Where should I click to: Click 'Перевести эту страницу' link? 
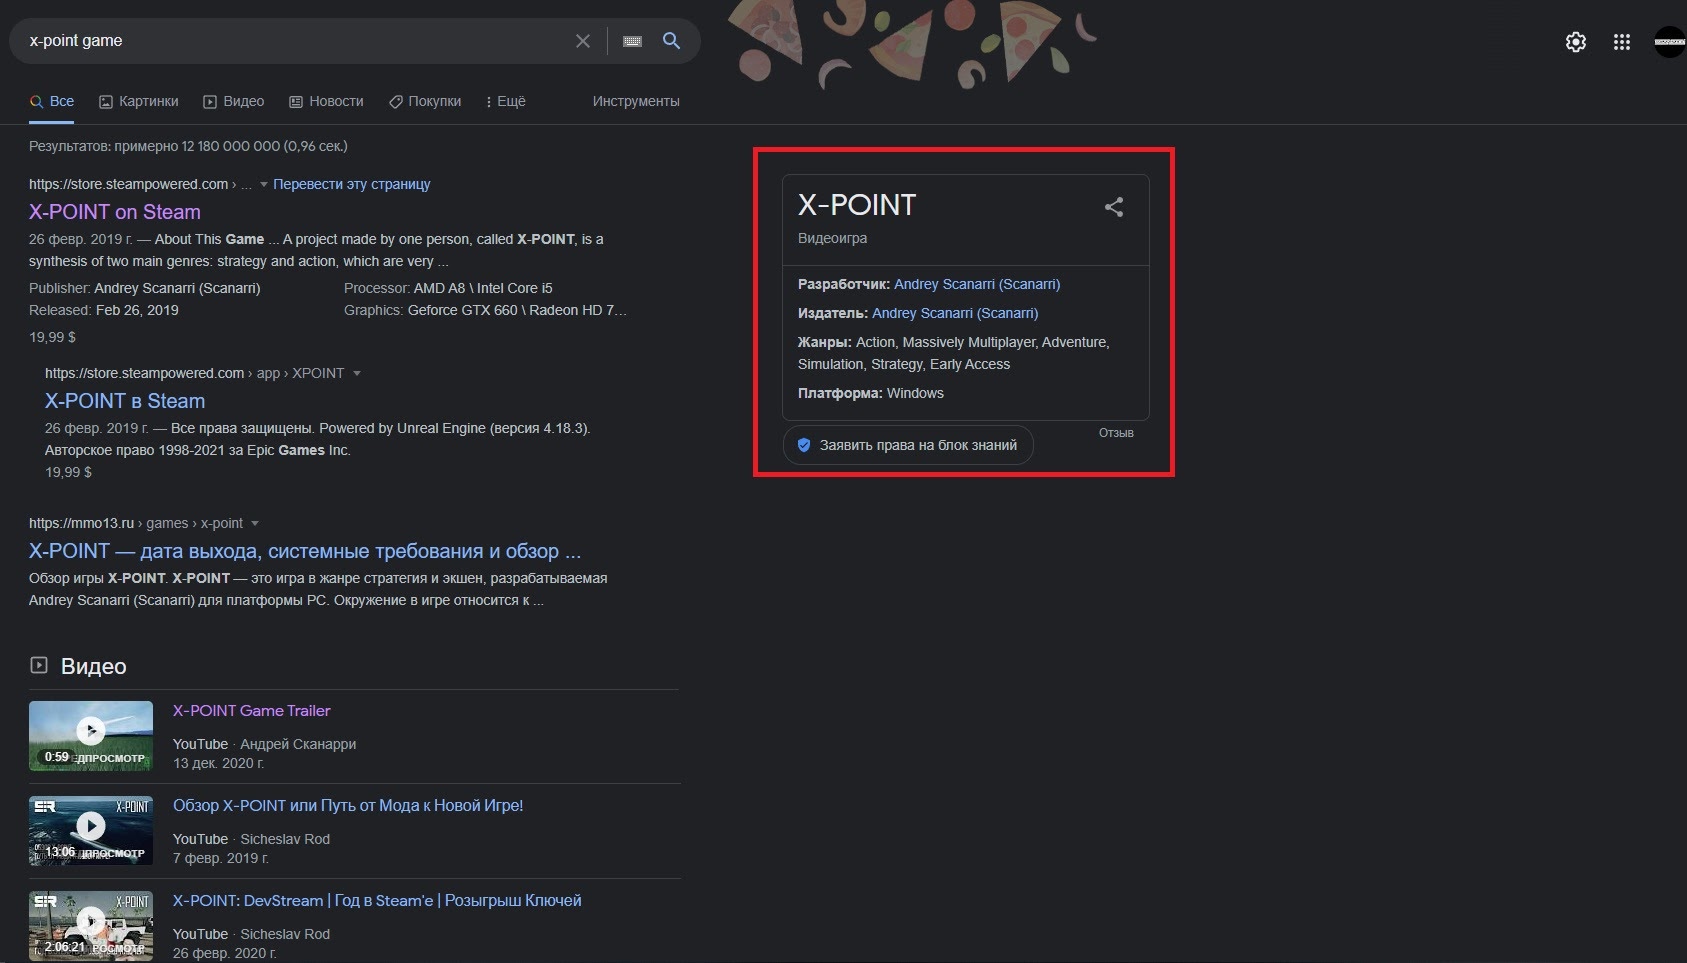352,184
